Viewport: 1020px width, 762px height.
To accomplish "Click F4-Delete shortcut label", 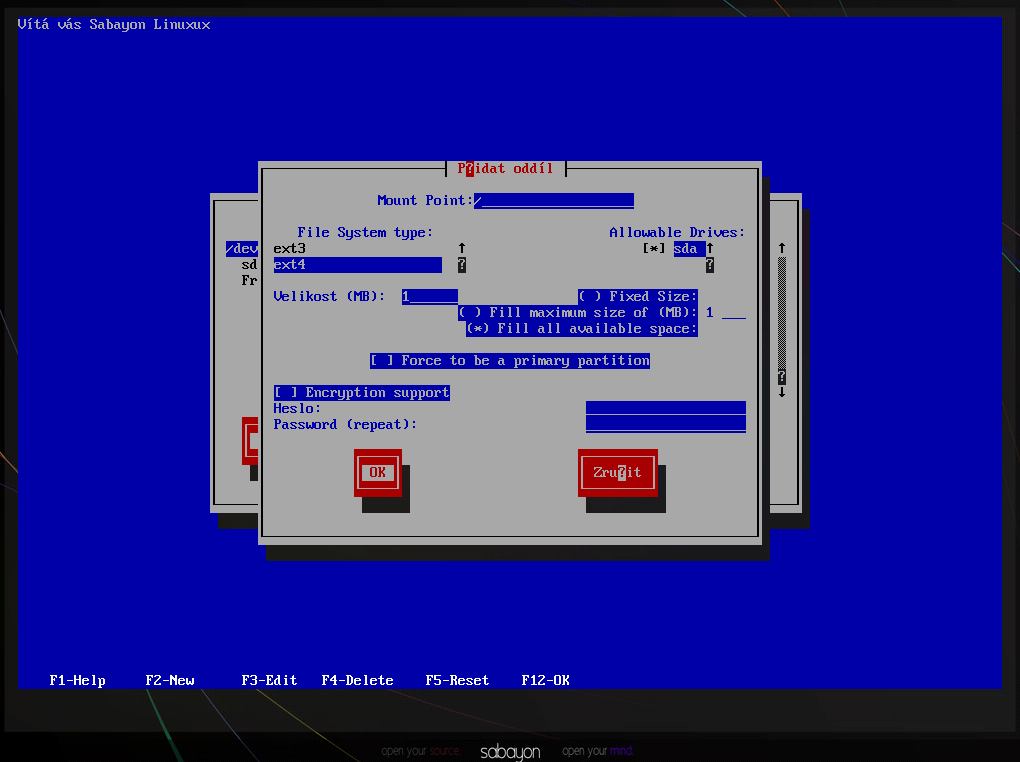I will tap(357, 680).
